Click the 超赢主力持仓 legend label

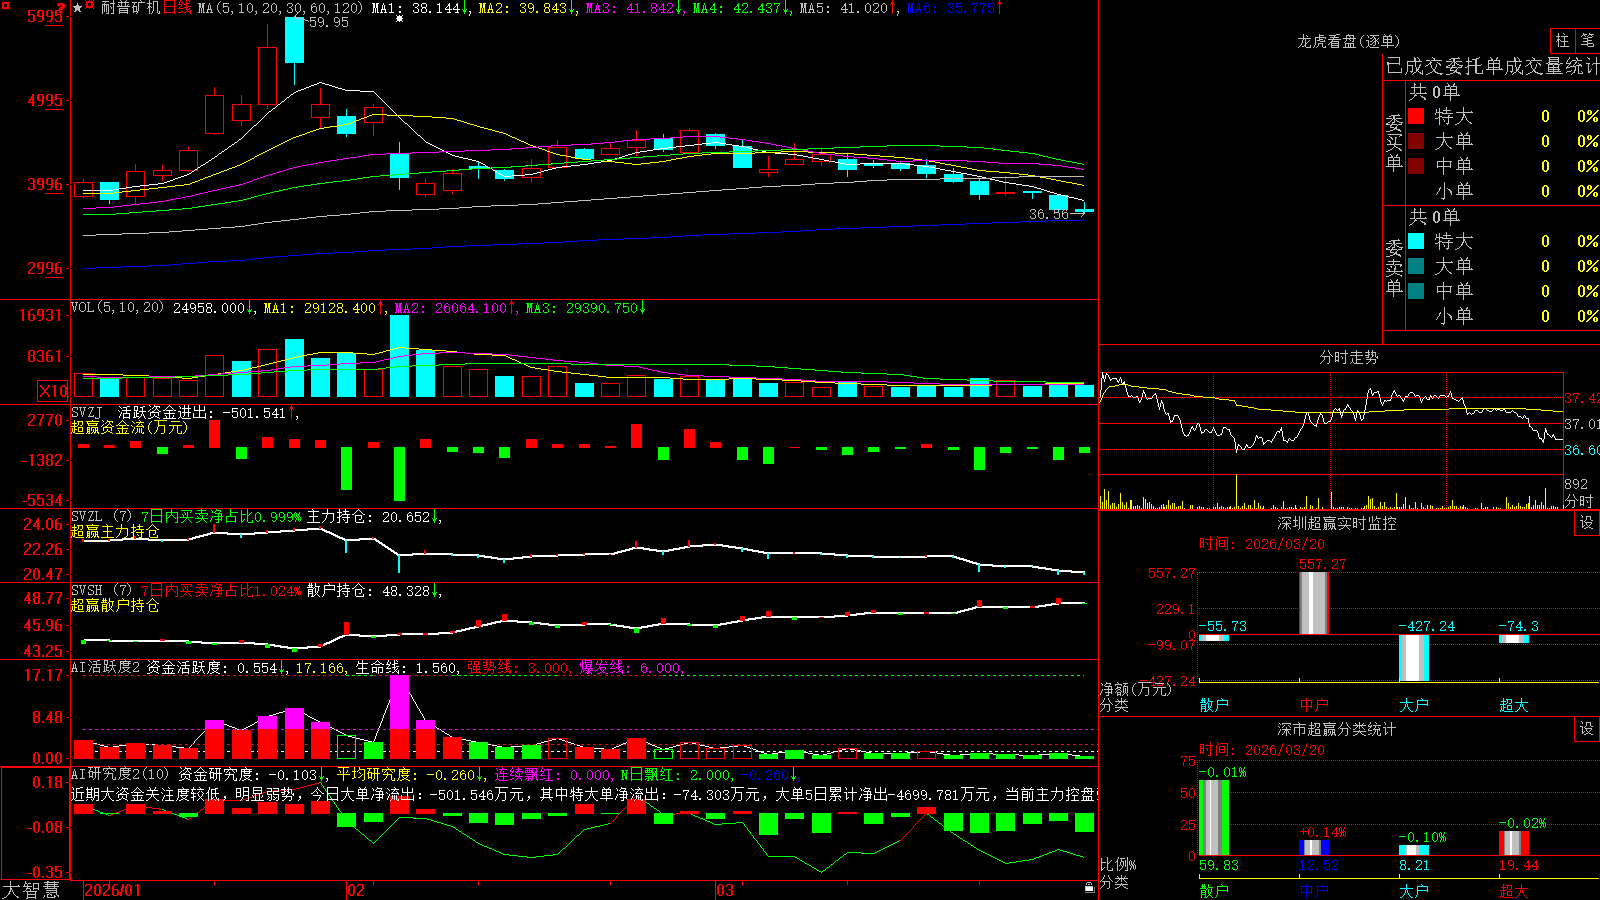(x=115, y=531)
